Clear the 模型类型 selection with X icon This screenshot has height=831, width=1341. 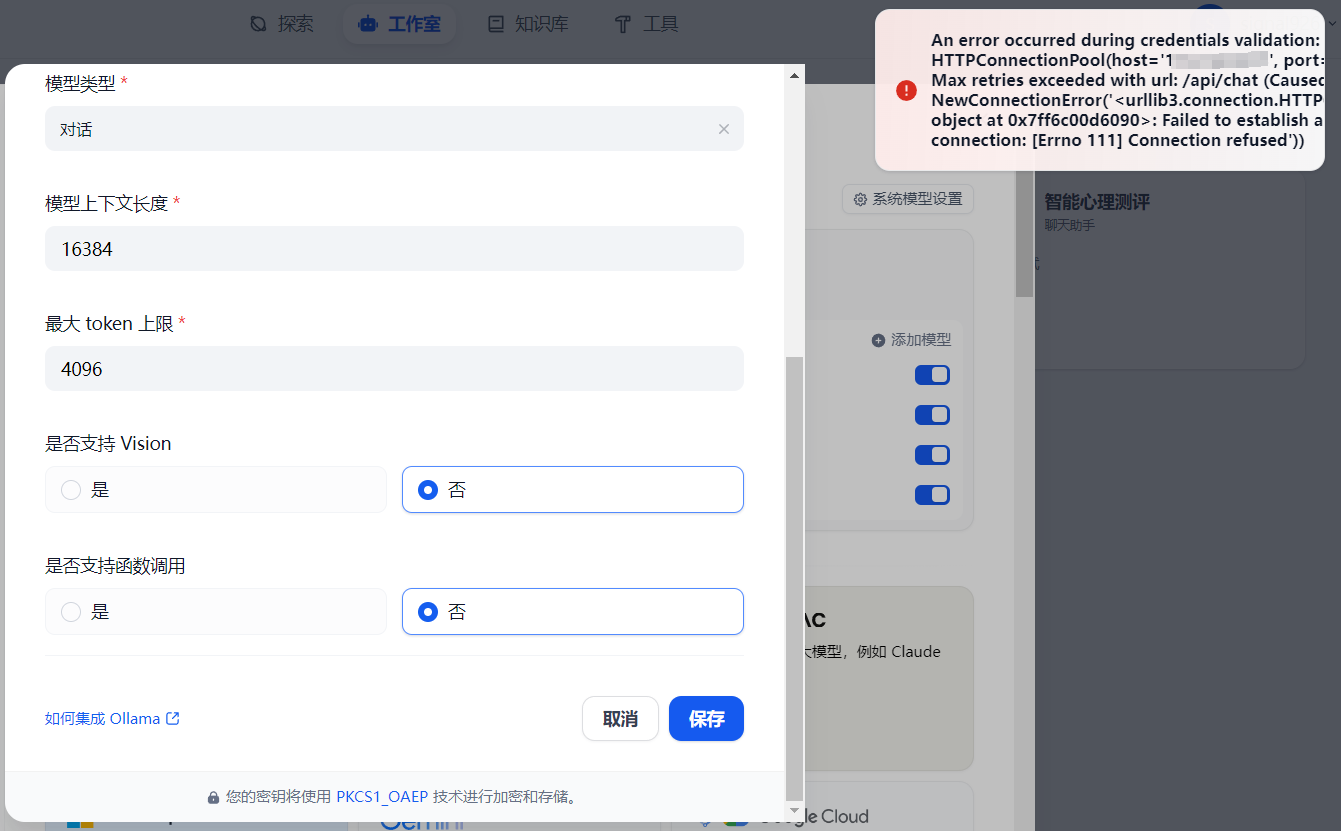pos(724,129)
